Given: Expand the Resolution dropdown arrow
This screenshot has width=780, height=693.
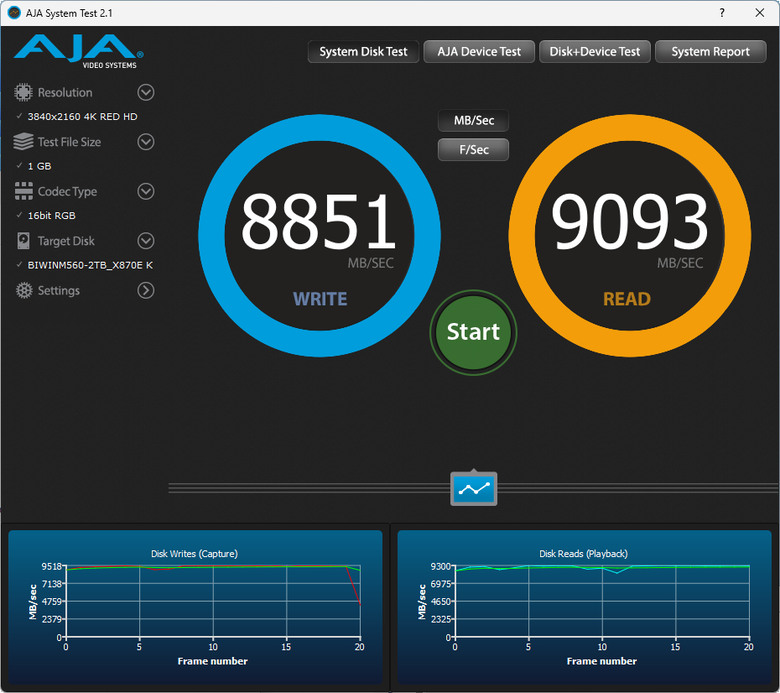Looking at the screenshot, I should 146,93.
